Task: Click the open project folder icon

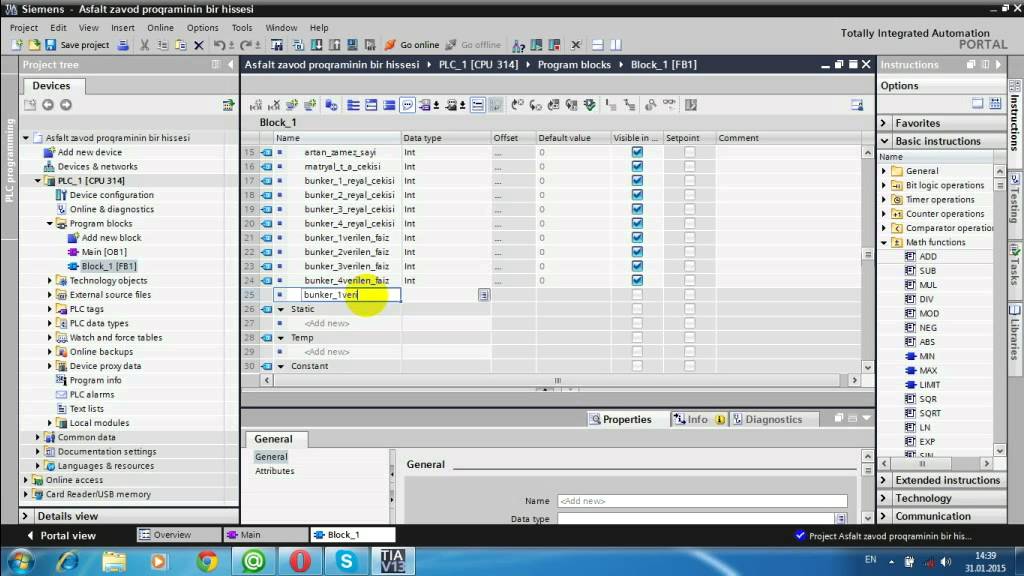Action: click(x=33, y=45)
